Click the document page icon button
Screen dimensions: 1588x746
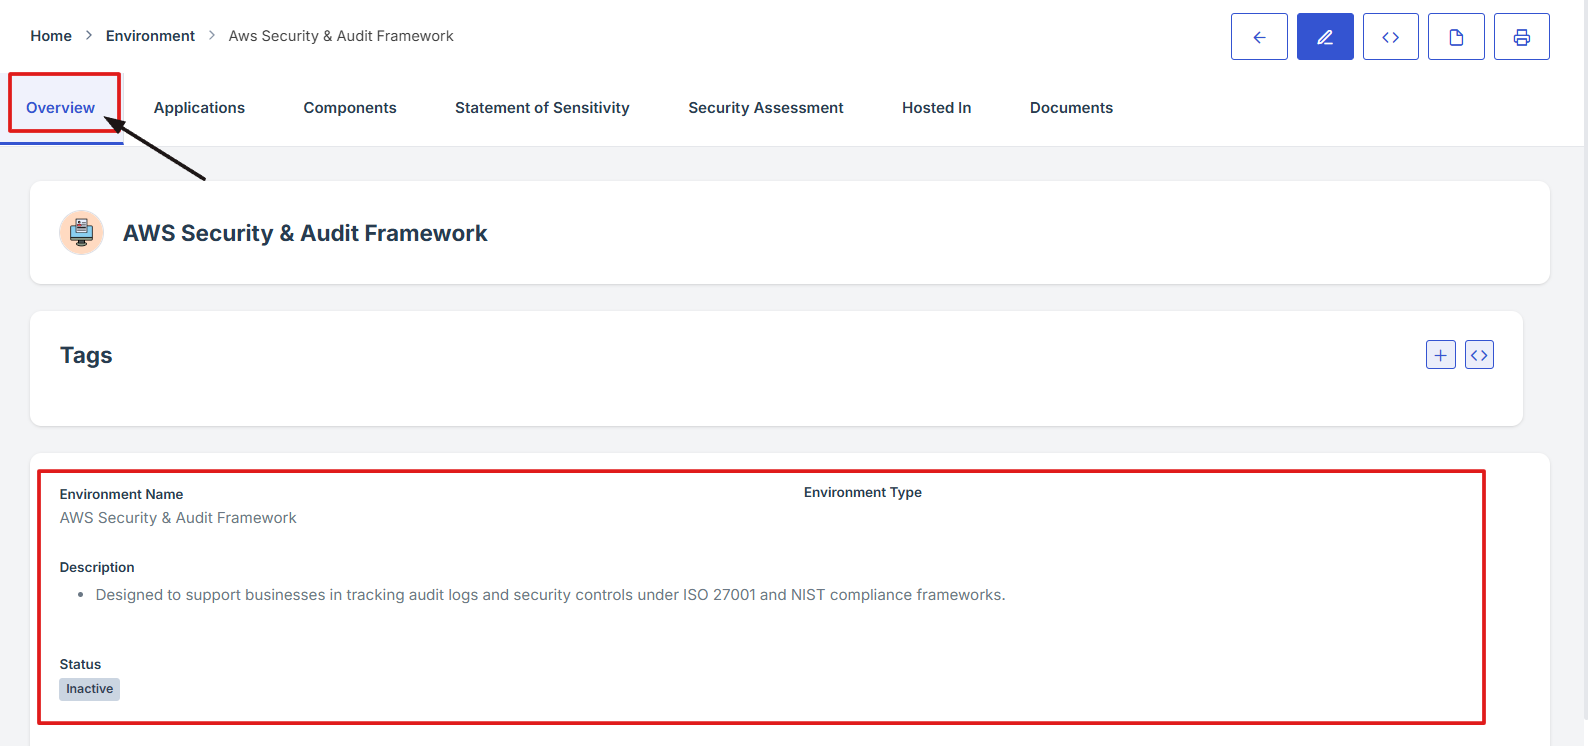click(x=1456, y=37)
